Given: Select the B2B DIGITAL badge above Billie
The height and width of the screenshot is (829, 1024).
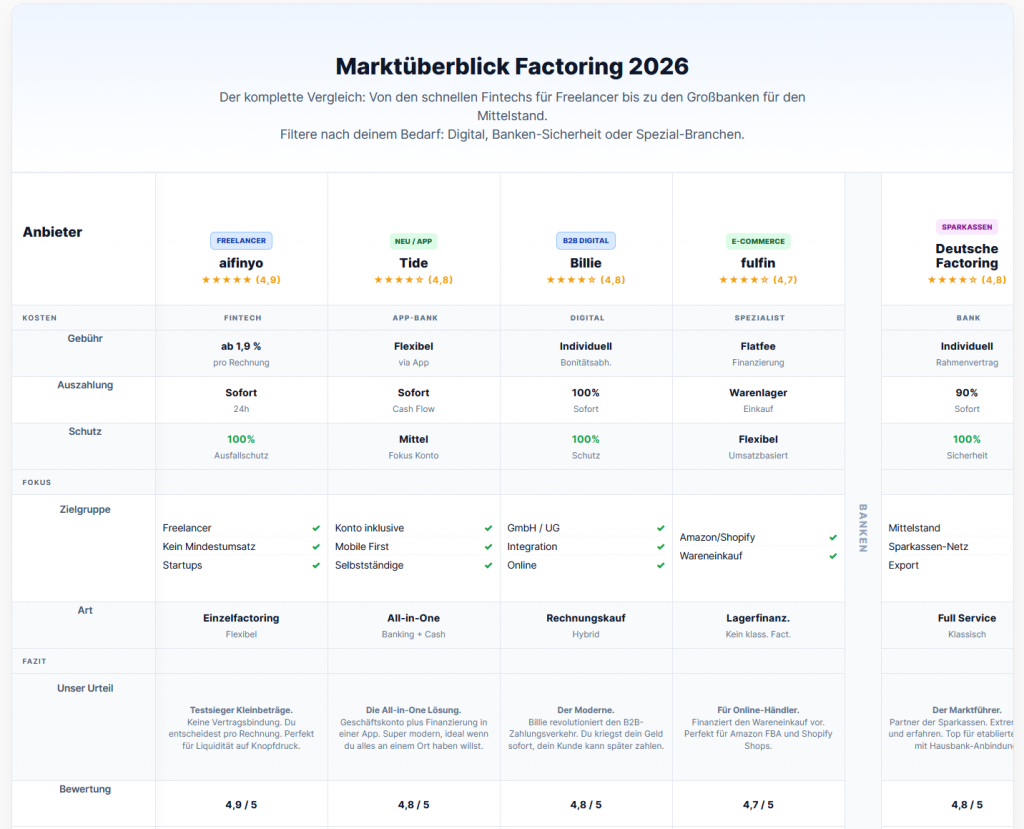Looking at the screenshot, I should 586,240.
